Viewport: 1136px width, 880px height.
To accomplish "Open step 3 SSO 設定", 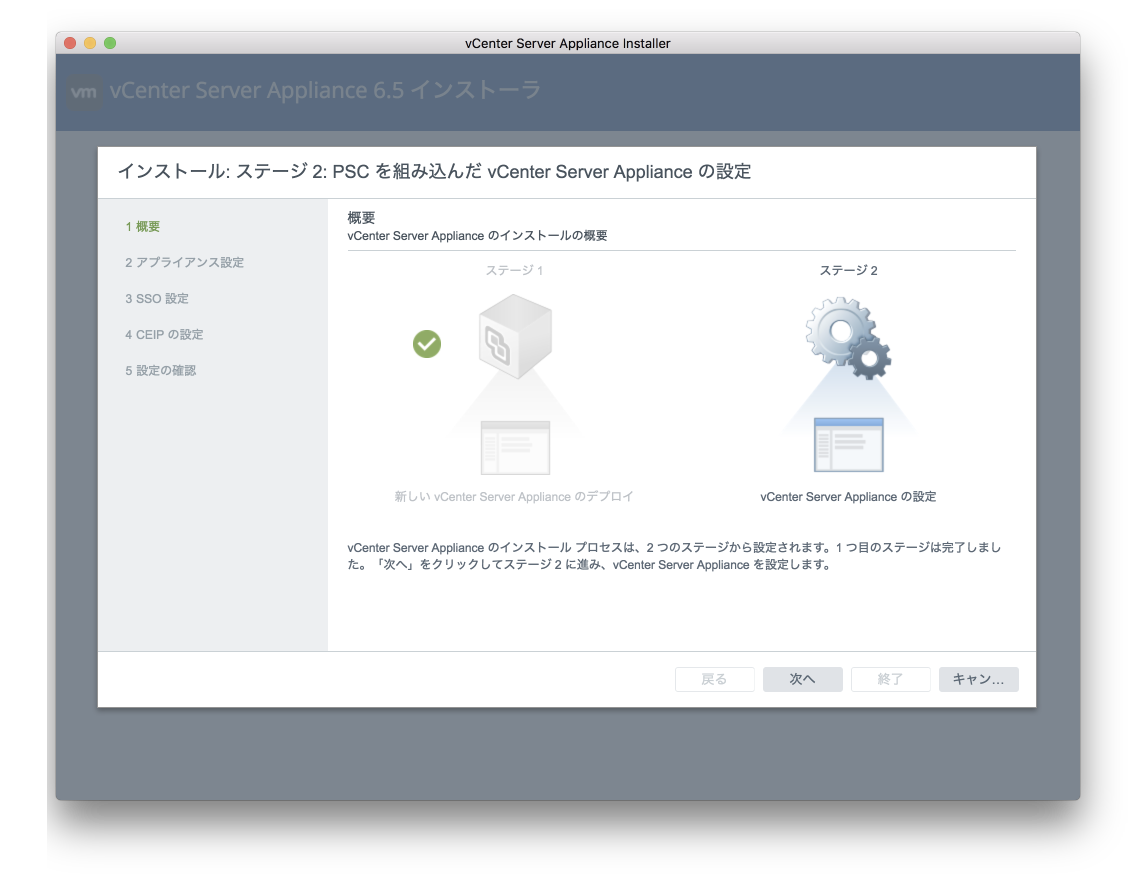I will (x=156, y=299).
